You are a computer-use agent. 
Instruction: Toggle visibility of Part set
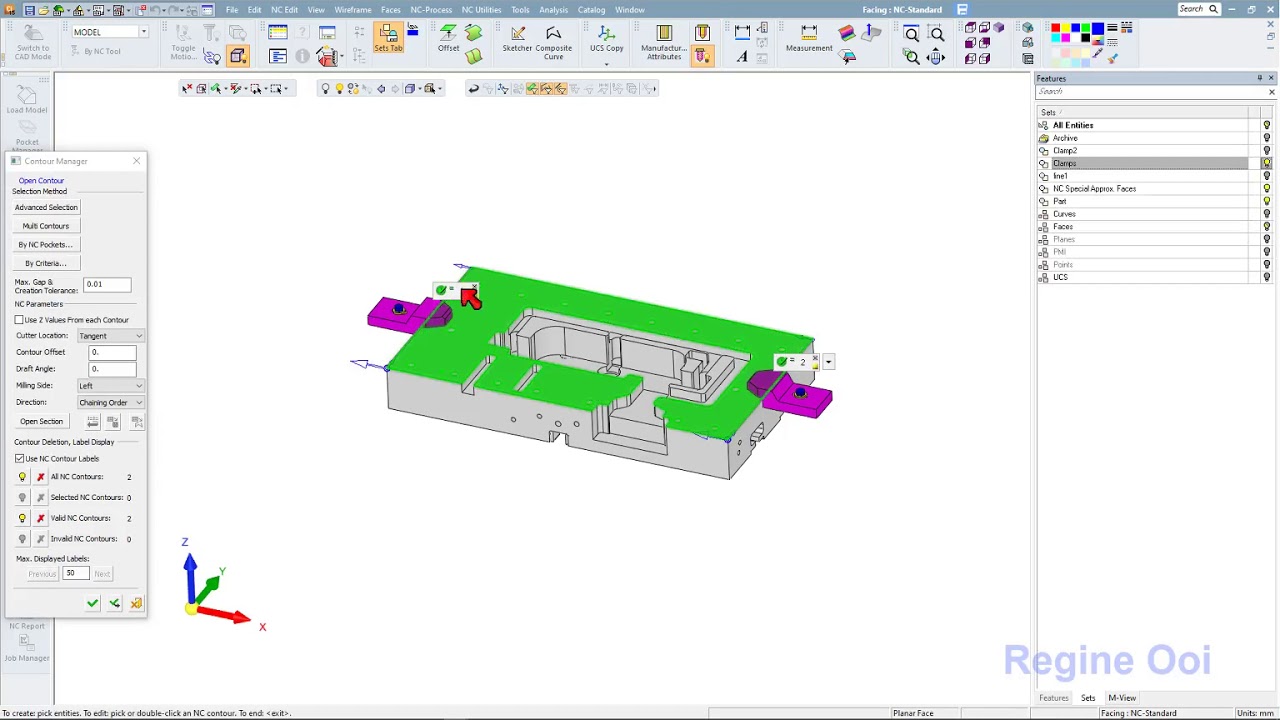click(1267, 201)
